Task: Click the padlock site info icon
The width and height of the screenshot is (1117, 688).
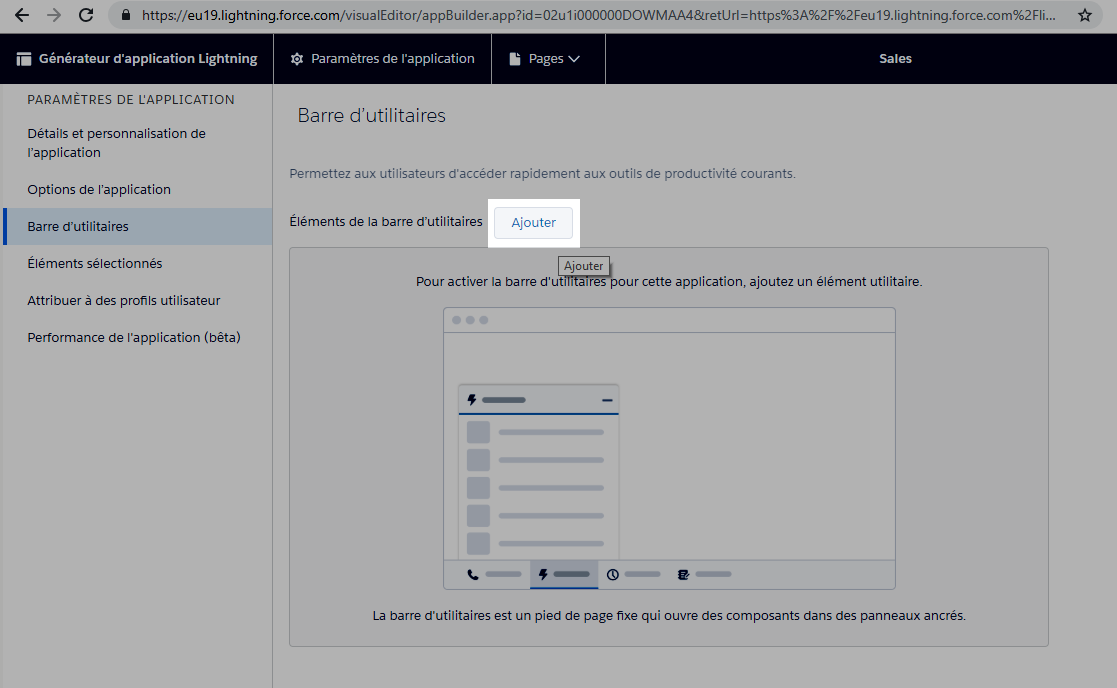Action: (126, 15)
